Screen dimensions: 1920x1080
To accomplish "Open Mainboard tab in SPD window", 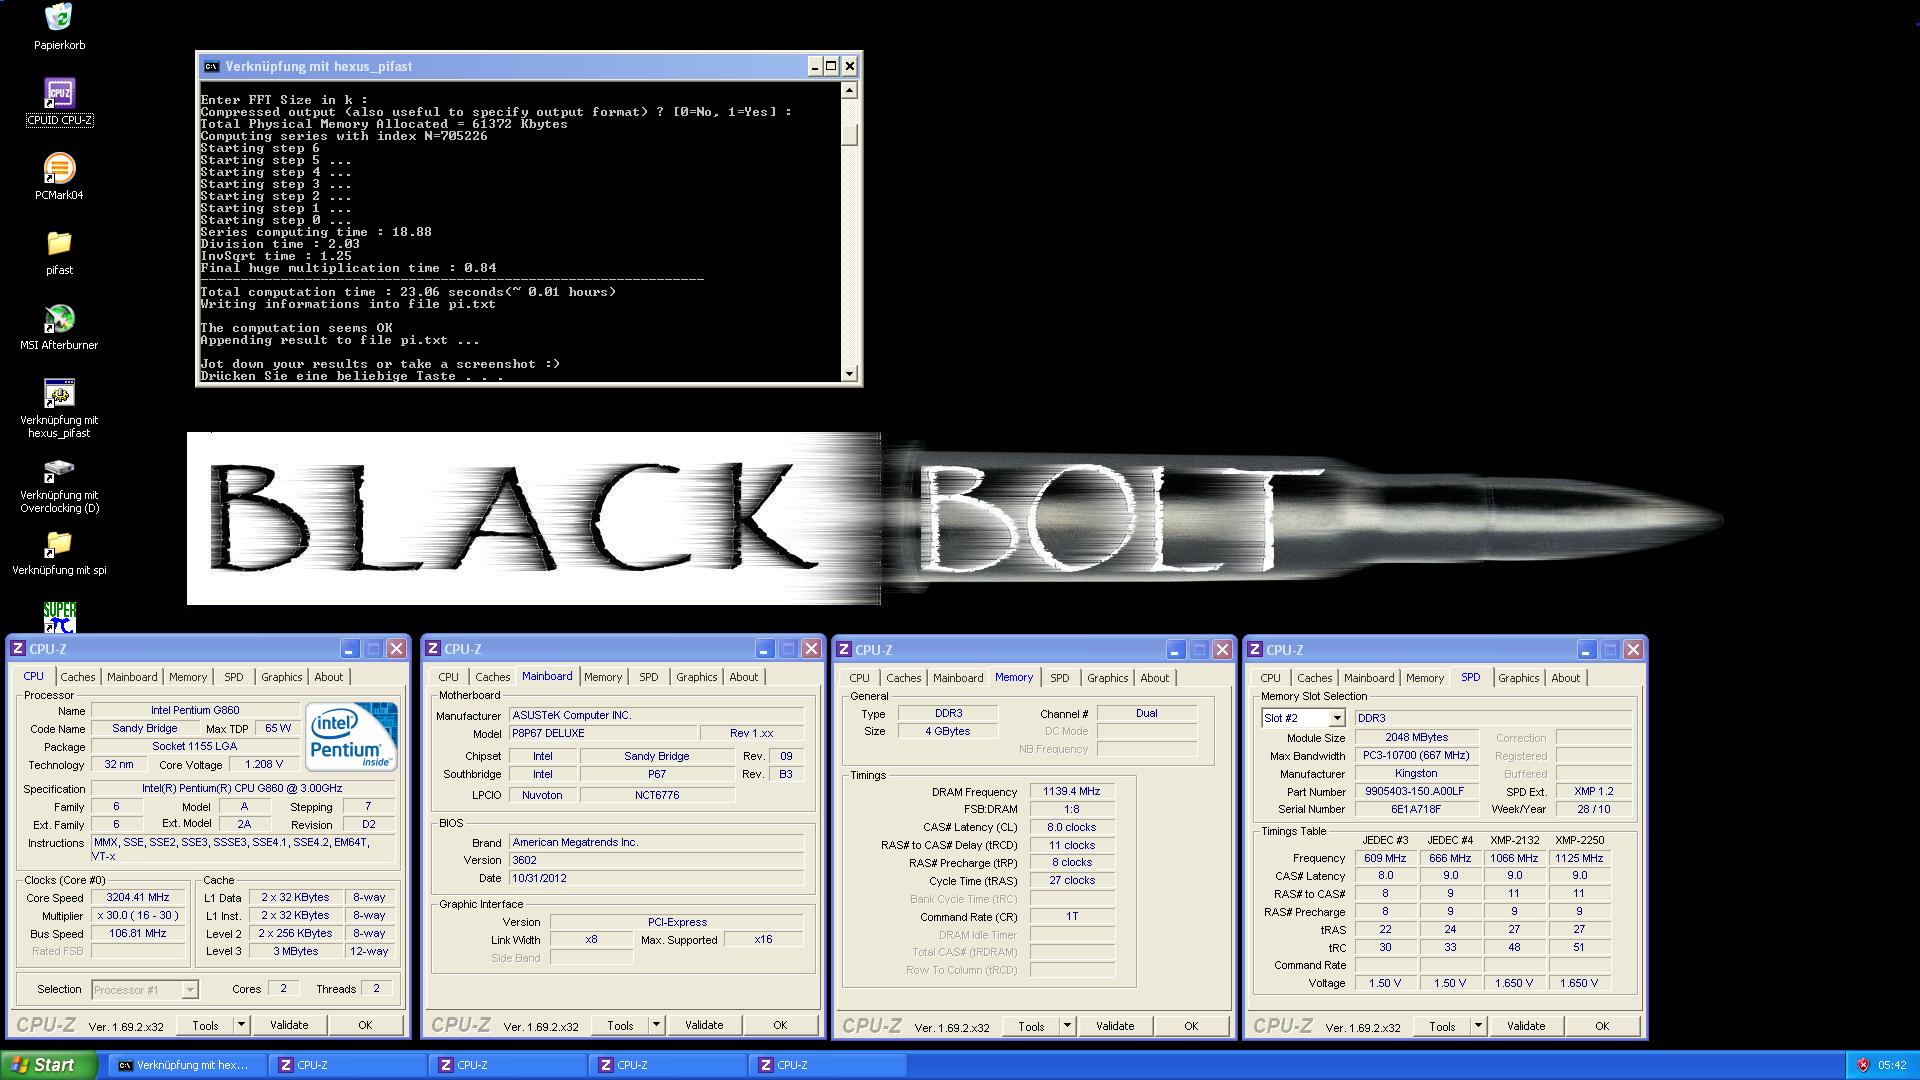I will pyautogui.click(x=1368, y=678).
